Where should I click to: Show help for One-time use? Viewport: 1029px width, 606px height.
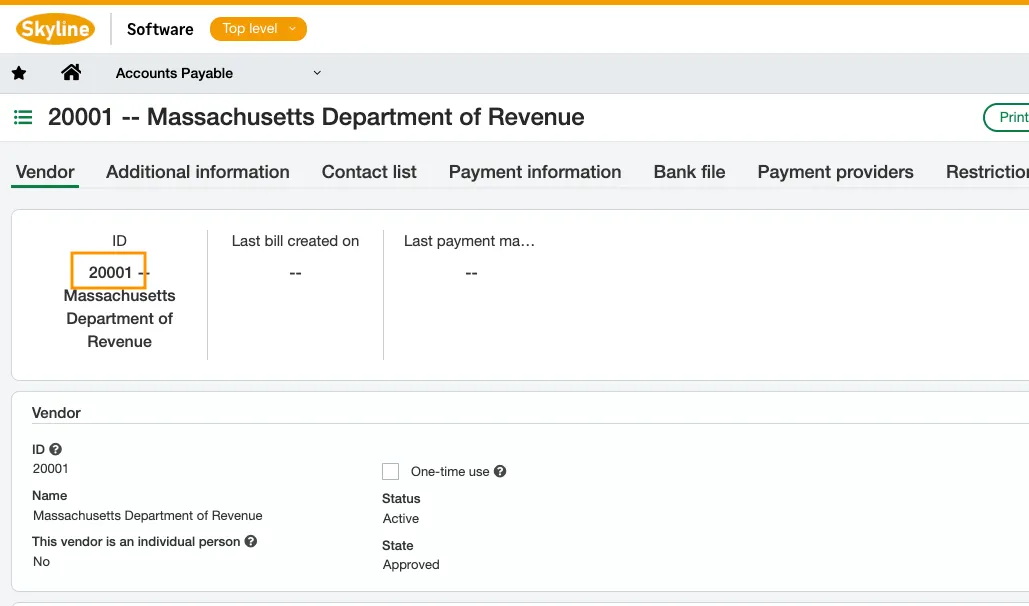click(x=500, y=471)
